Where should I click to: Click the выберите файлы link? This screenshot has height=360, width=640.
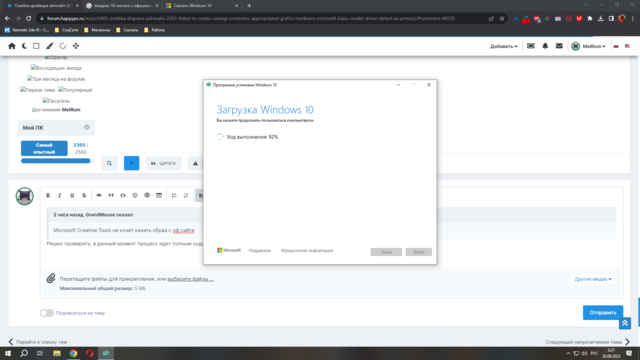190,279
